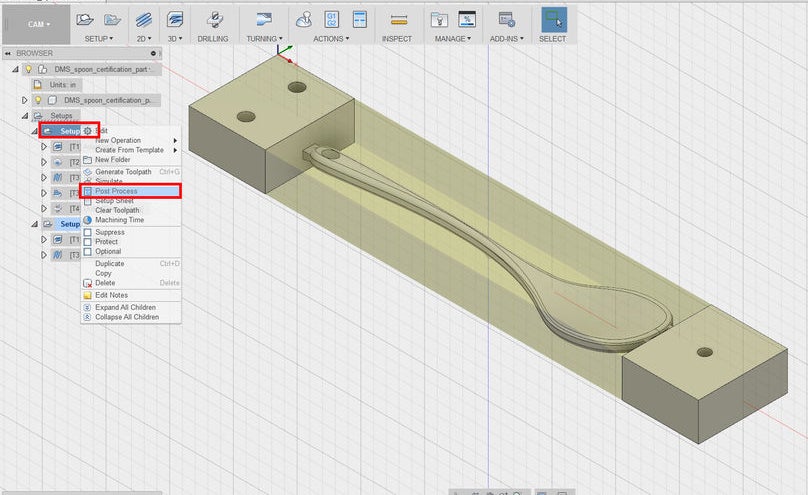Choose Copy from context menu
This screenshot has height=495, width=808.
pos(131,274)
